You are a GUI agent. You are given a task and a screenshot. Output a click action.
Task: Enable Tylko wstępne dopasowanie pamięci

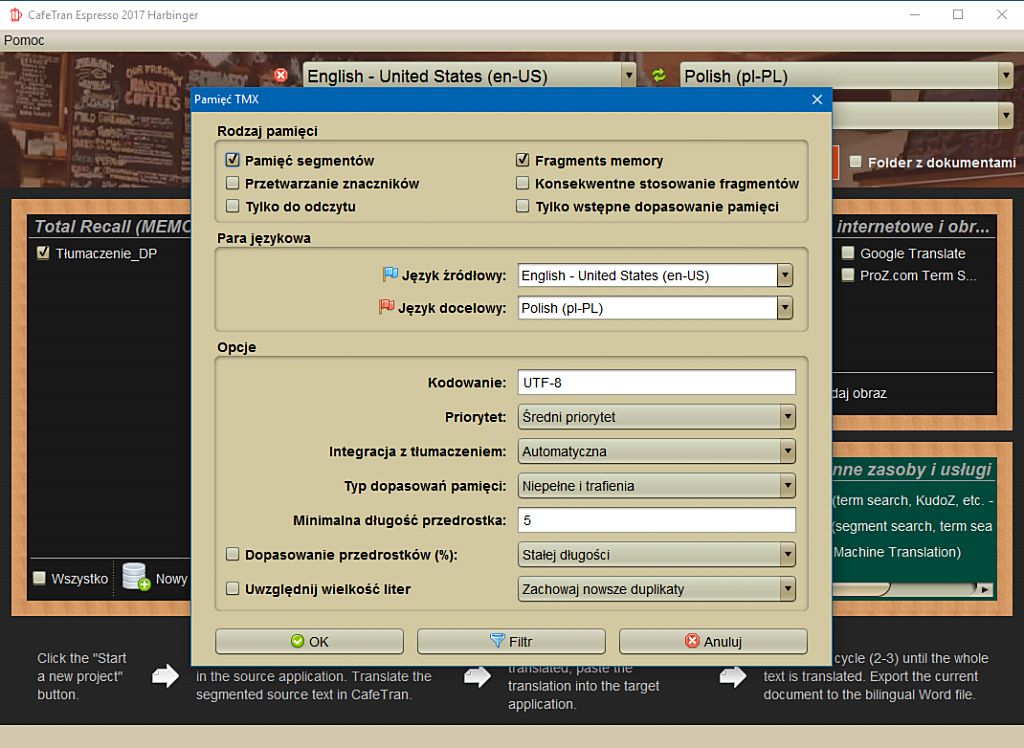pos(522,206)
